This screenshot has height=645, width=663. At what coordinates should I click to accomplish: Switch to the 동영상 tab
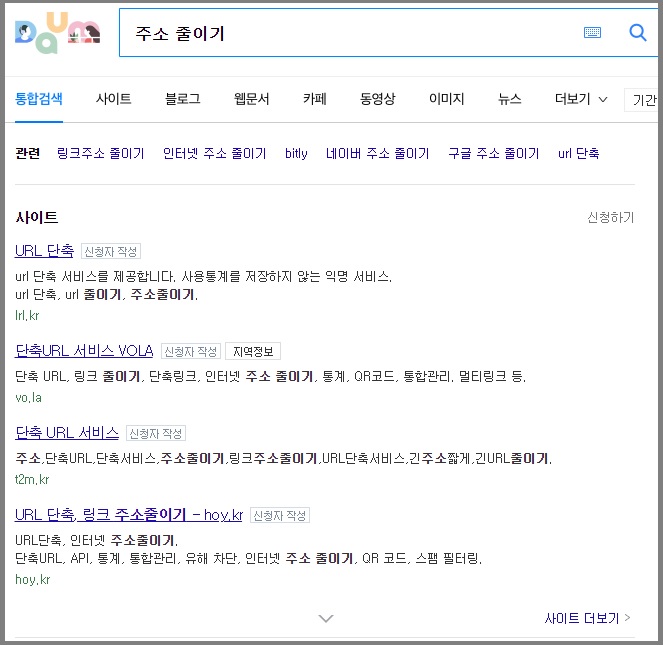378,99
